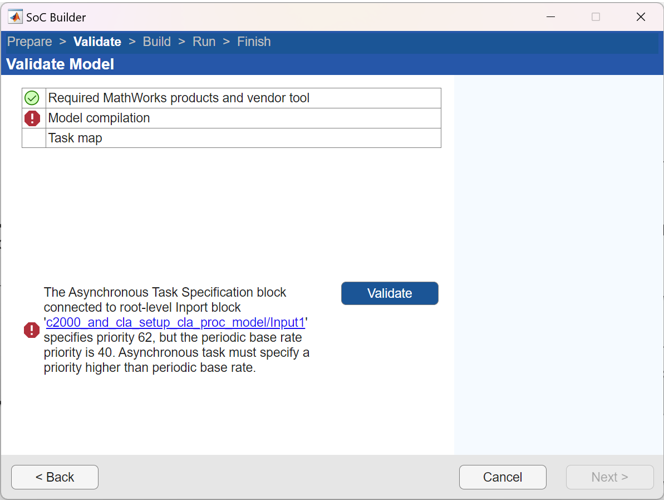Go back using the Back button

coord(55,477)
